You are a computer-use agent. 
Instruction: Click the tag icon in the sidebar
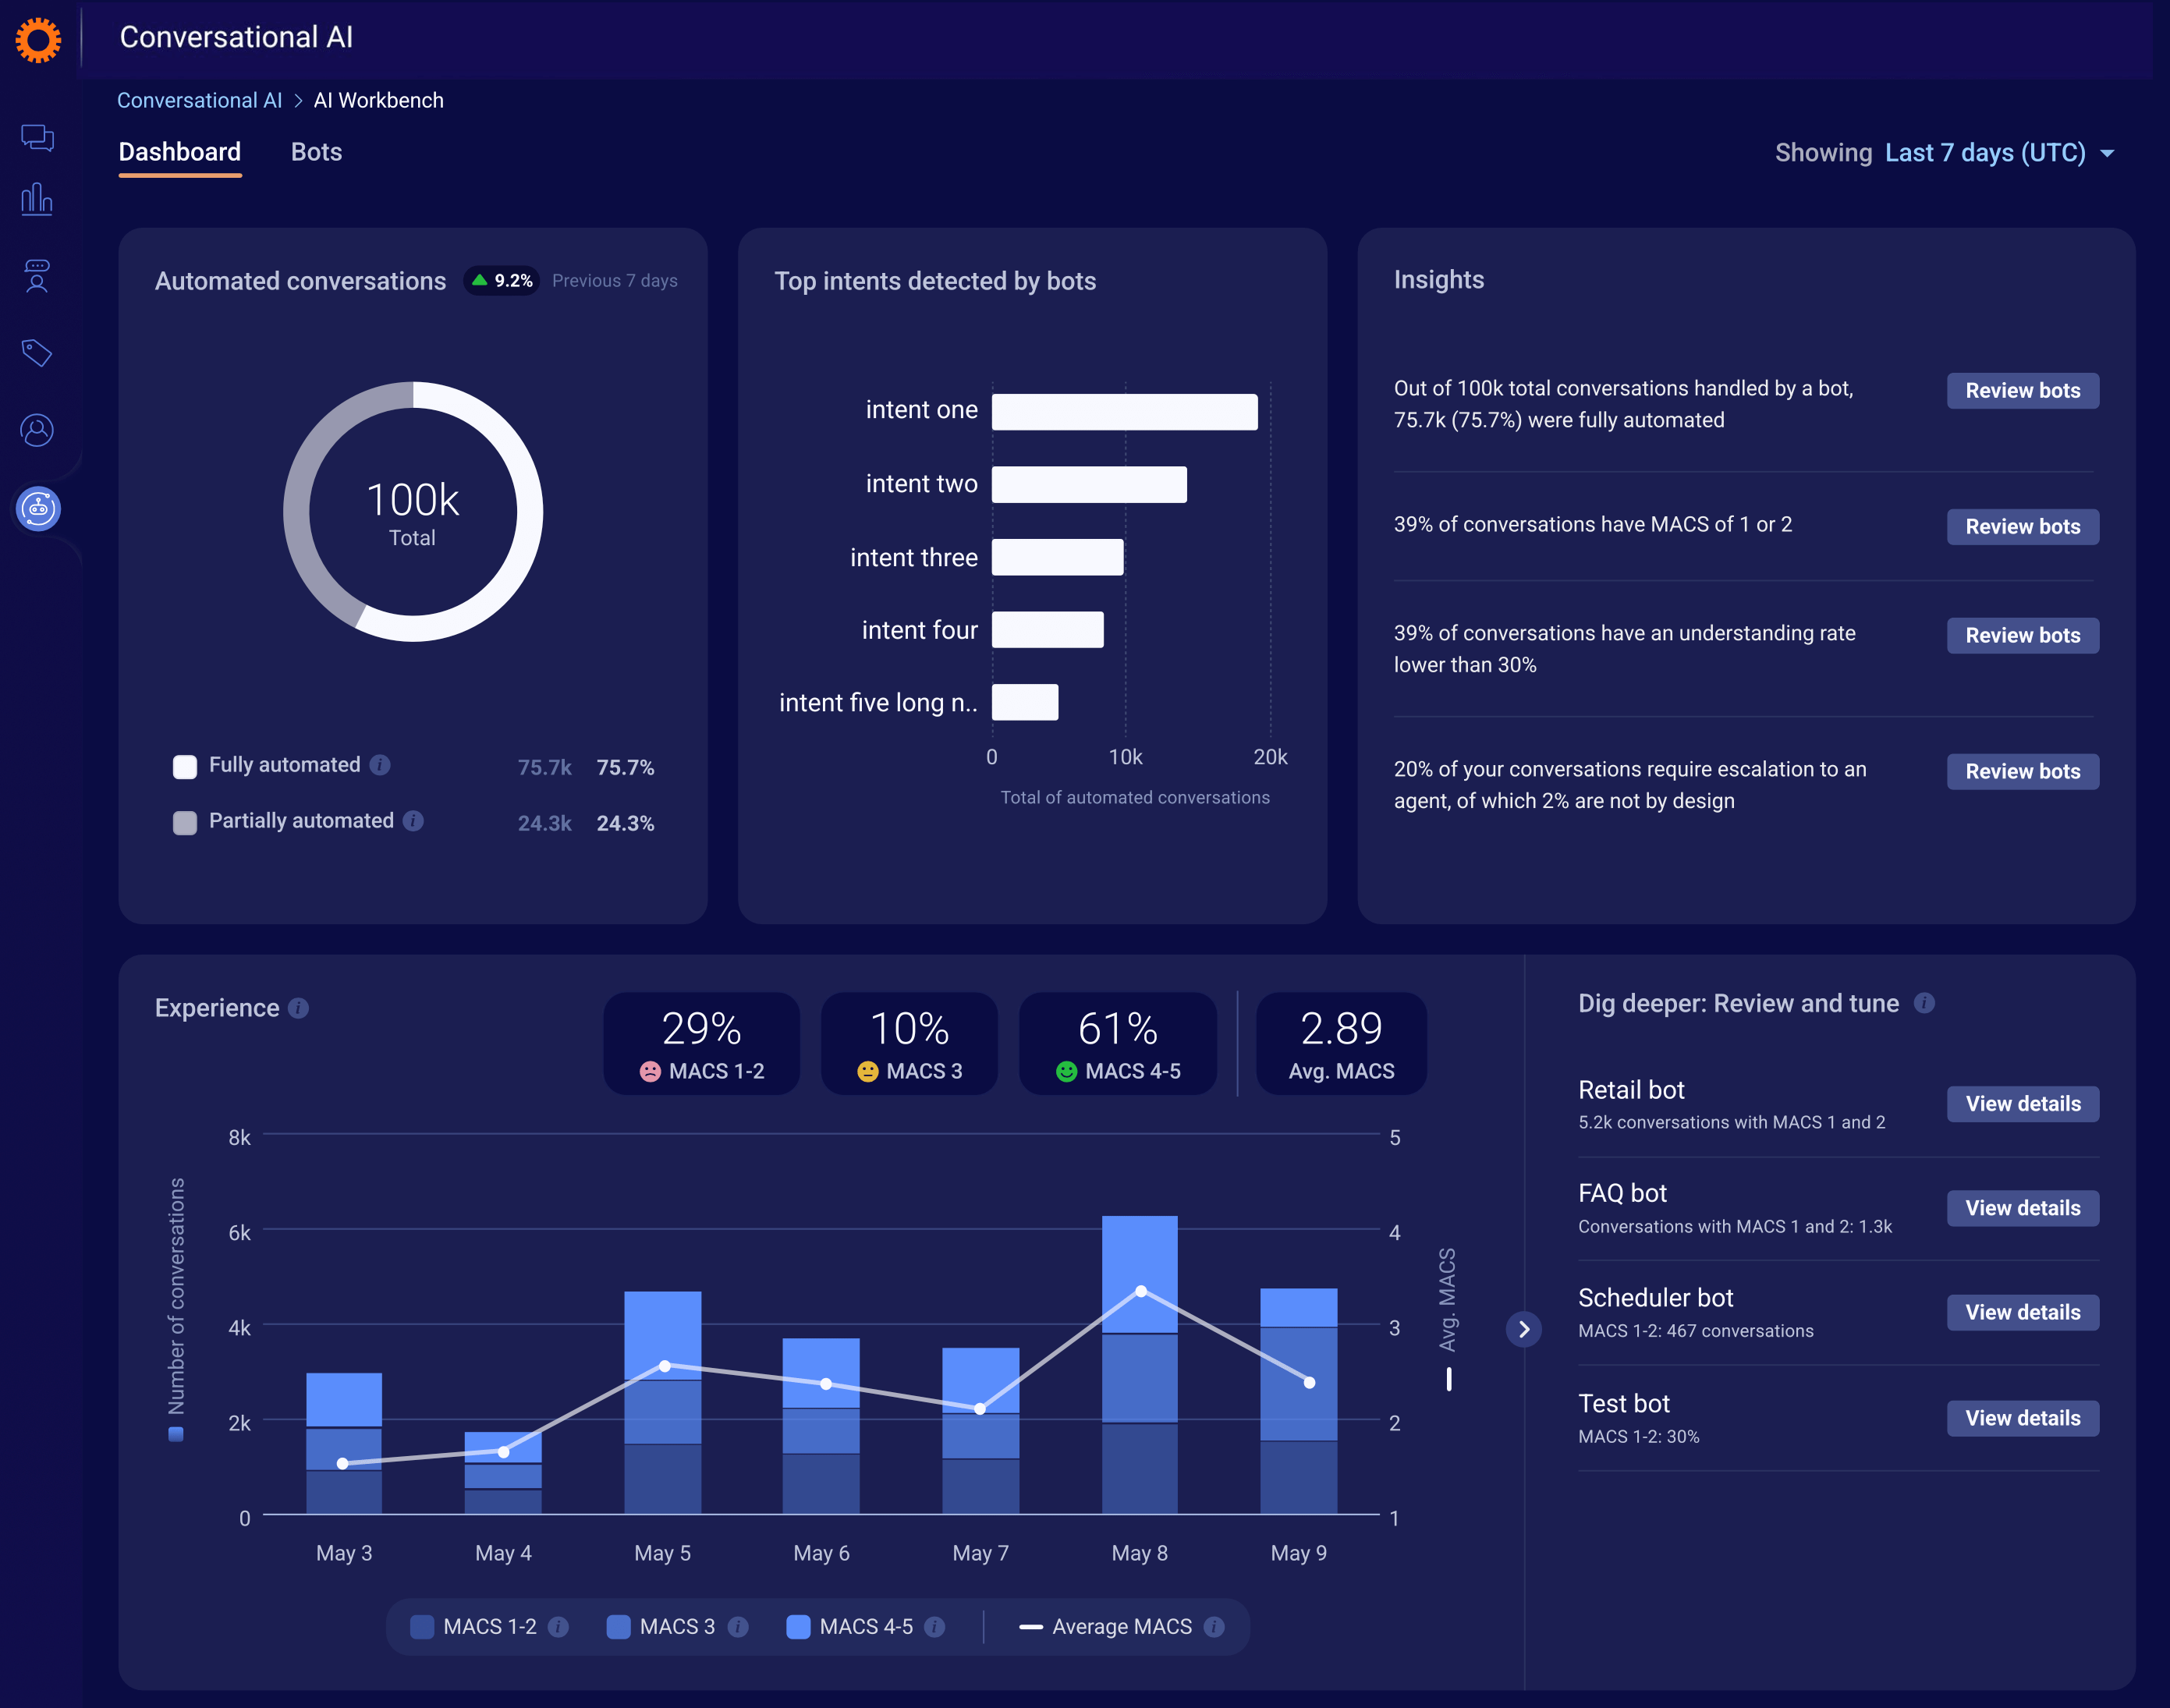(x=37, y=353)
